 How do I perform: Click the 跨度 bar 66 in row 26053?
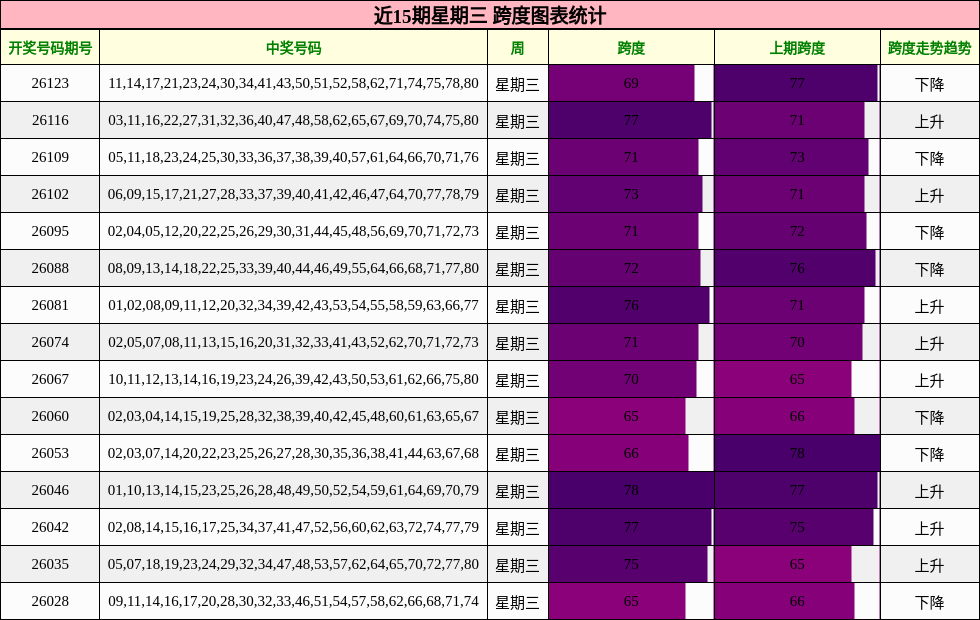click(619, 453)
